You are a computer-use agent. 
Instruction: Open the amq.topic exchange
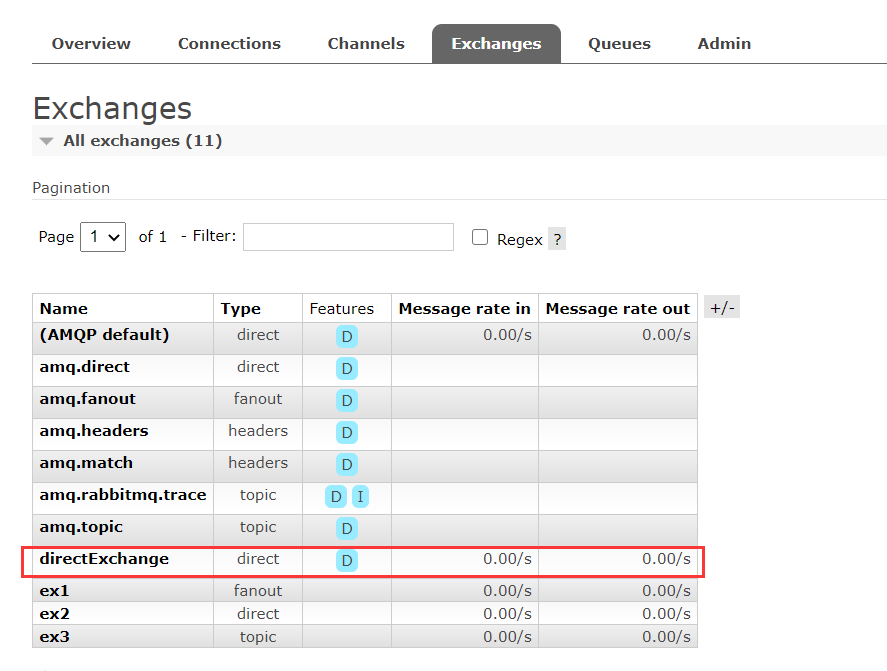pyautogui.click(x=81, y=527)
